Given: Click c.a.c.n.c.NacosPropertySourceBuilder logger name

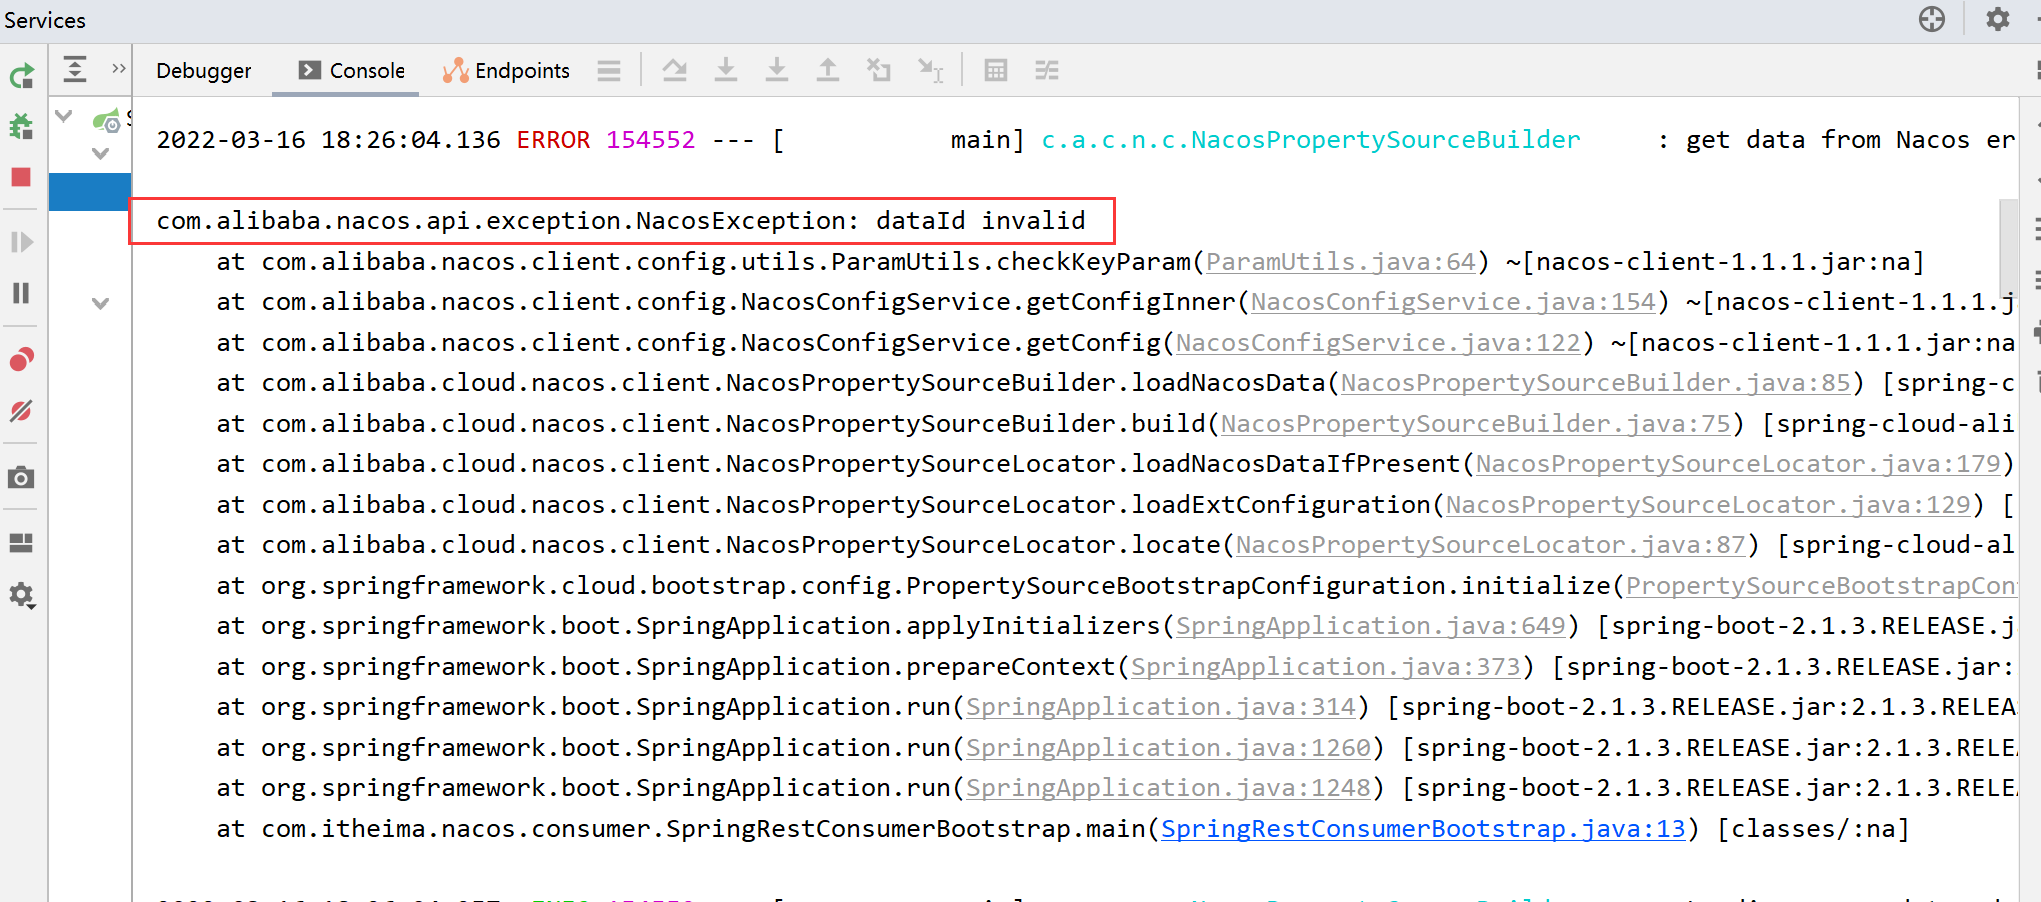Looking at the screenshot, I should 1311,140.
